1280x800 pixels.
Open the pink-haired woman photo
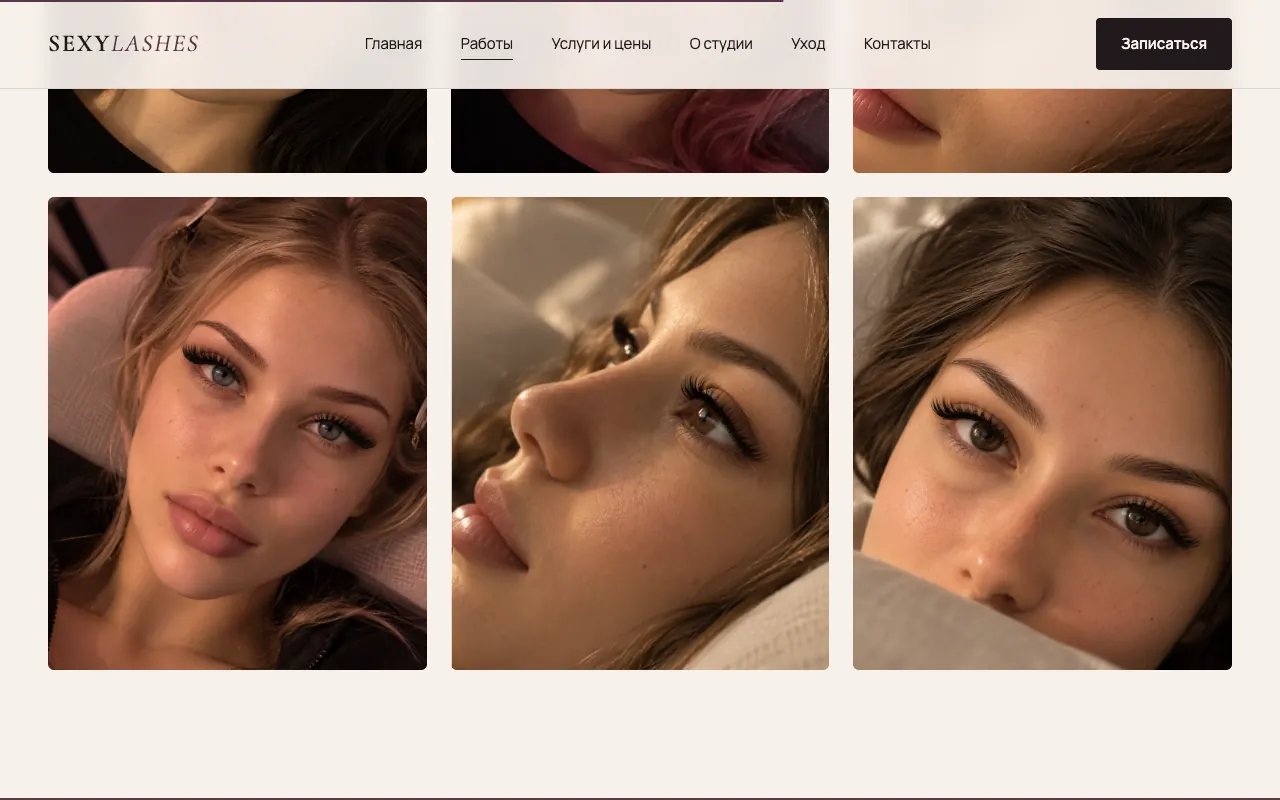(640, 130)
